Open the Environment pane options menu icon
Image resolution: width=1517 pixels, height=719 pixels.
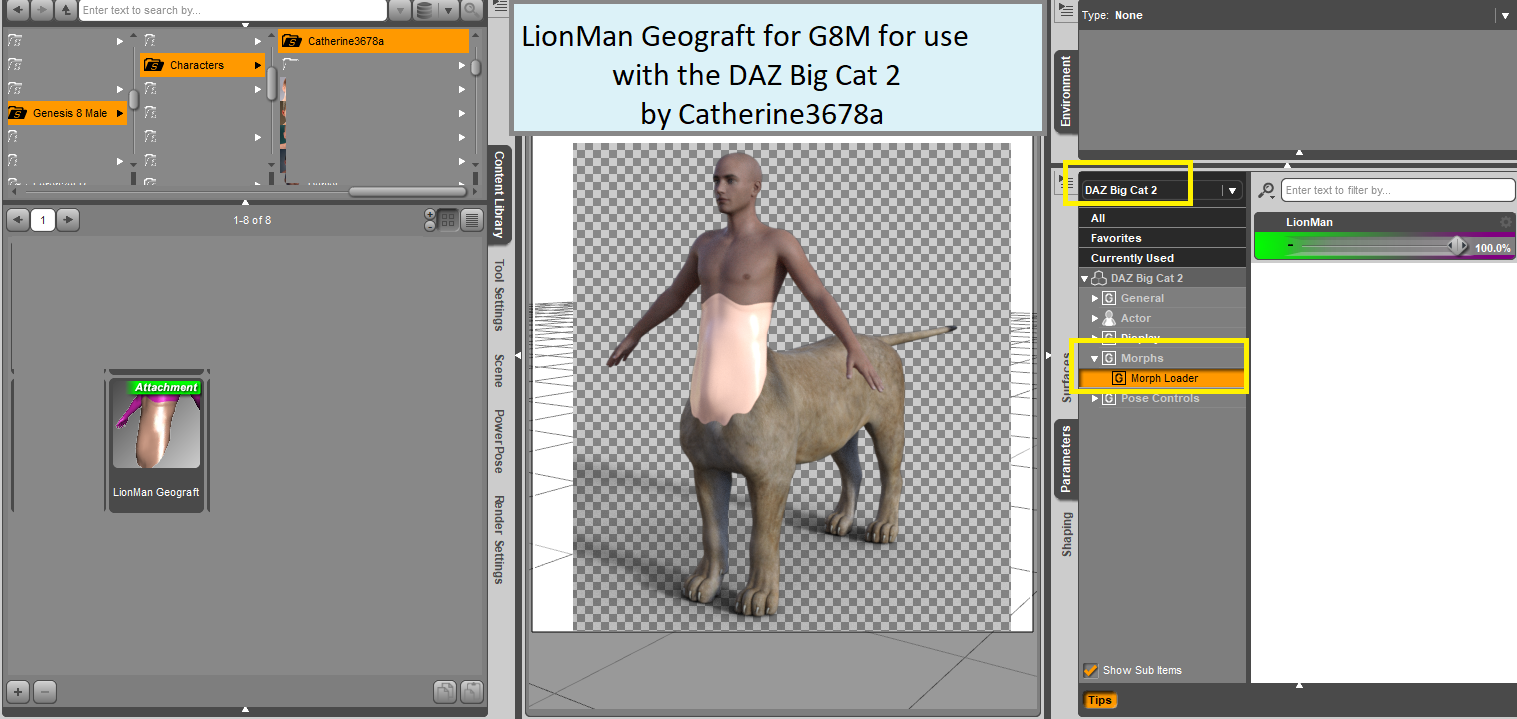[1065, 12]
